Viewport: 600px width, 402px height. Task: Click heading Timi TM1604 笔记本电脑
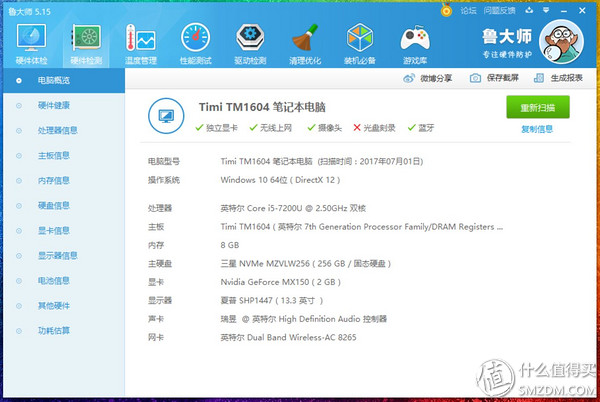262,107
